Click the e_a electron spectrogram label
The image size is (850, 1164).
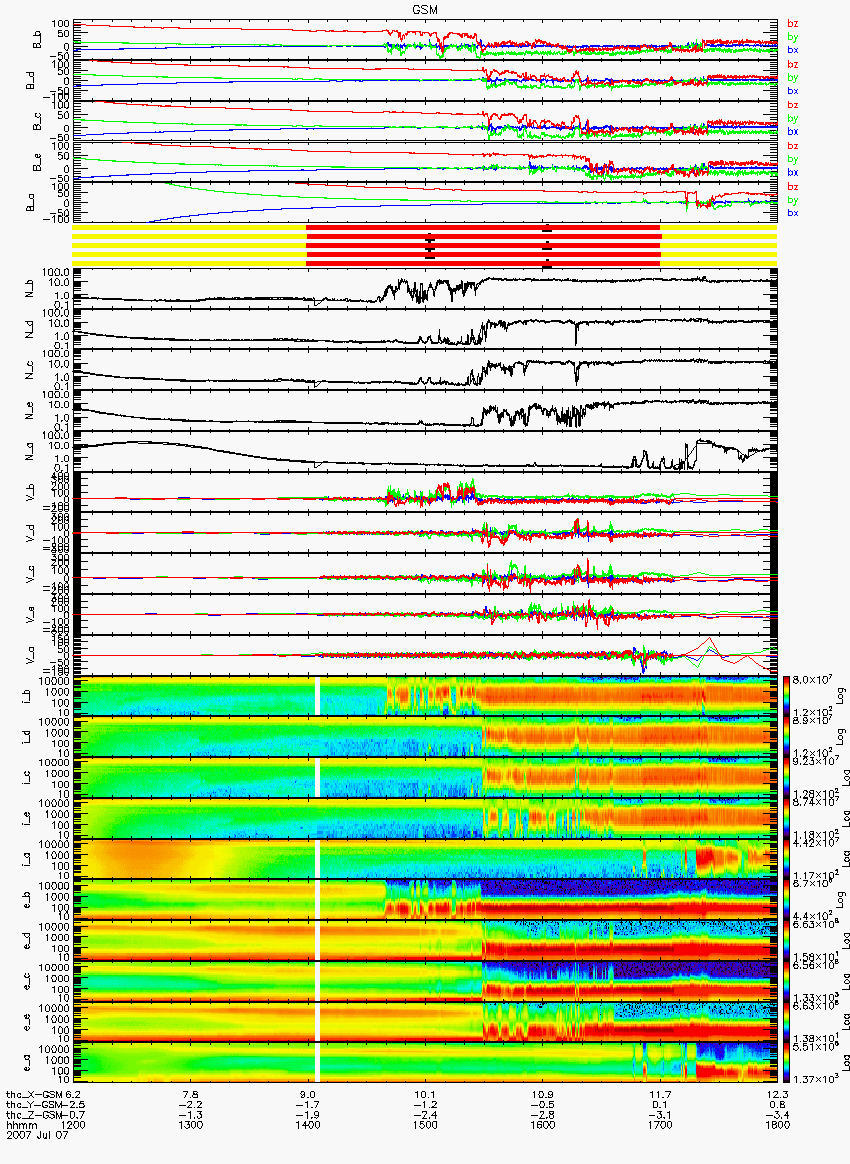pos(27,1062)
